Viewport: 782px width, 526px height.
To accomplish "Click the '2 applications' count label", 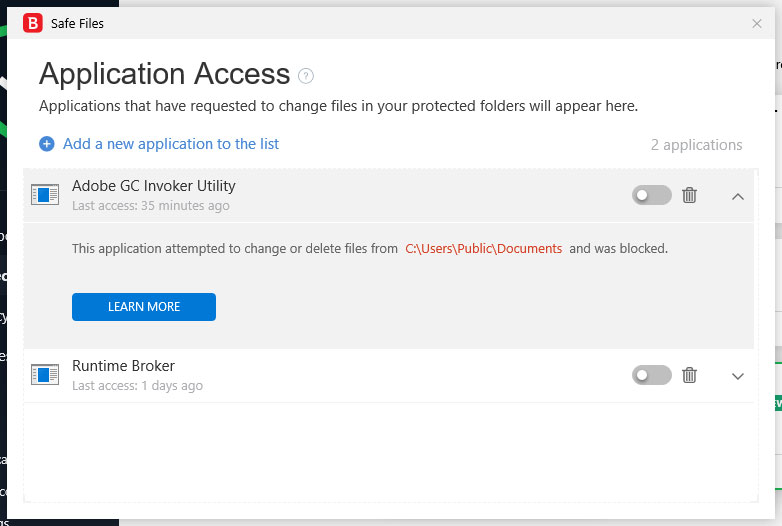I will pos(696,145).
